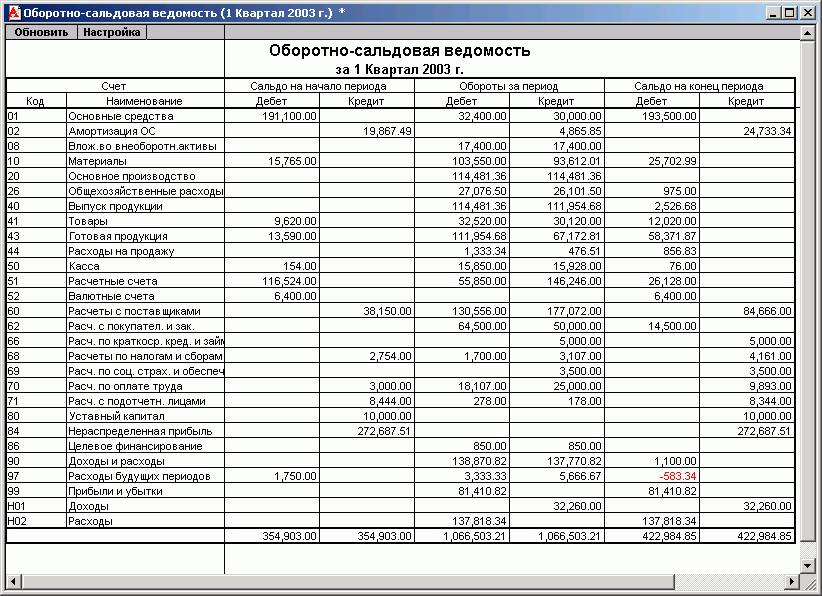Select the 'Товары' account name

pos(88,222)
